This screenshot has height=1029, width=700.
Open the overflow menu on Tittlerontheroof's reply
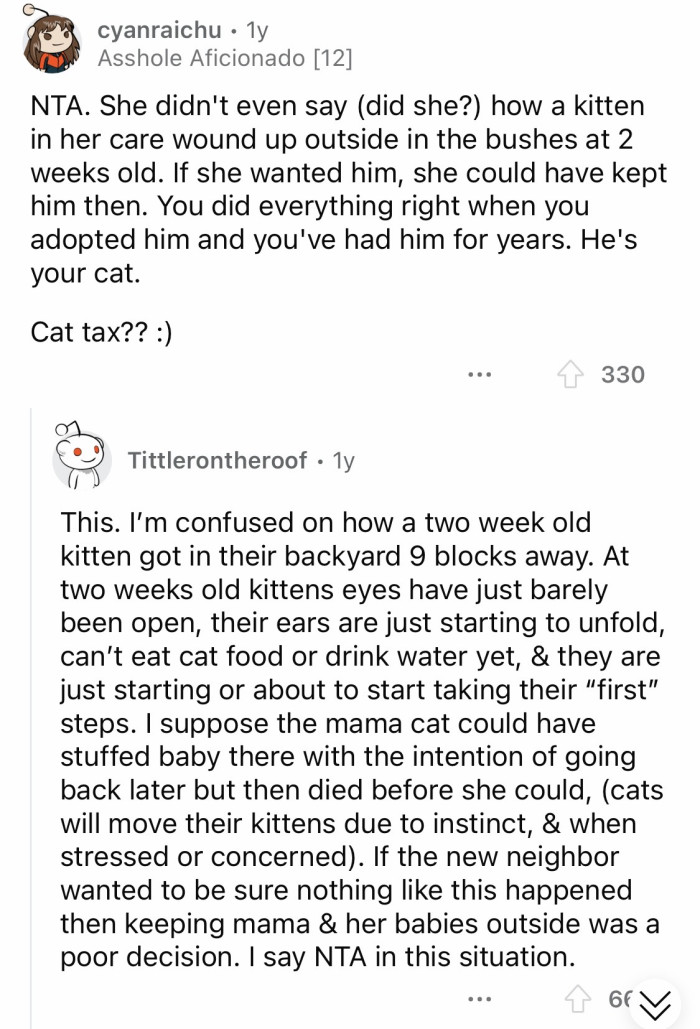tap(480, 998)
